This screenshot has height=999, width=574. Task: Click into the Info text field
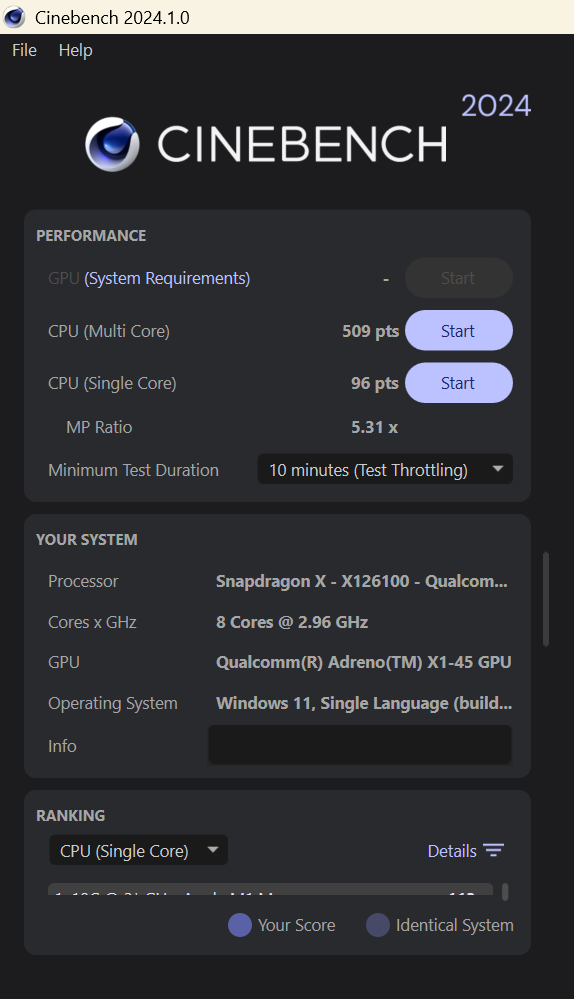point(360,745)
